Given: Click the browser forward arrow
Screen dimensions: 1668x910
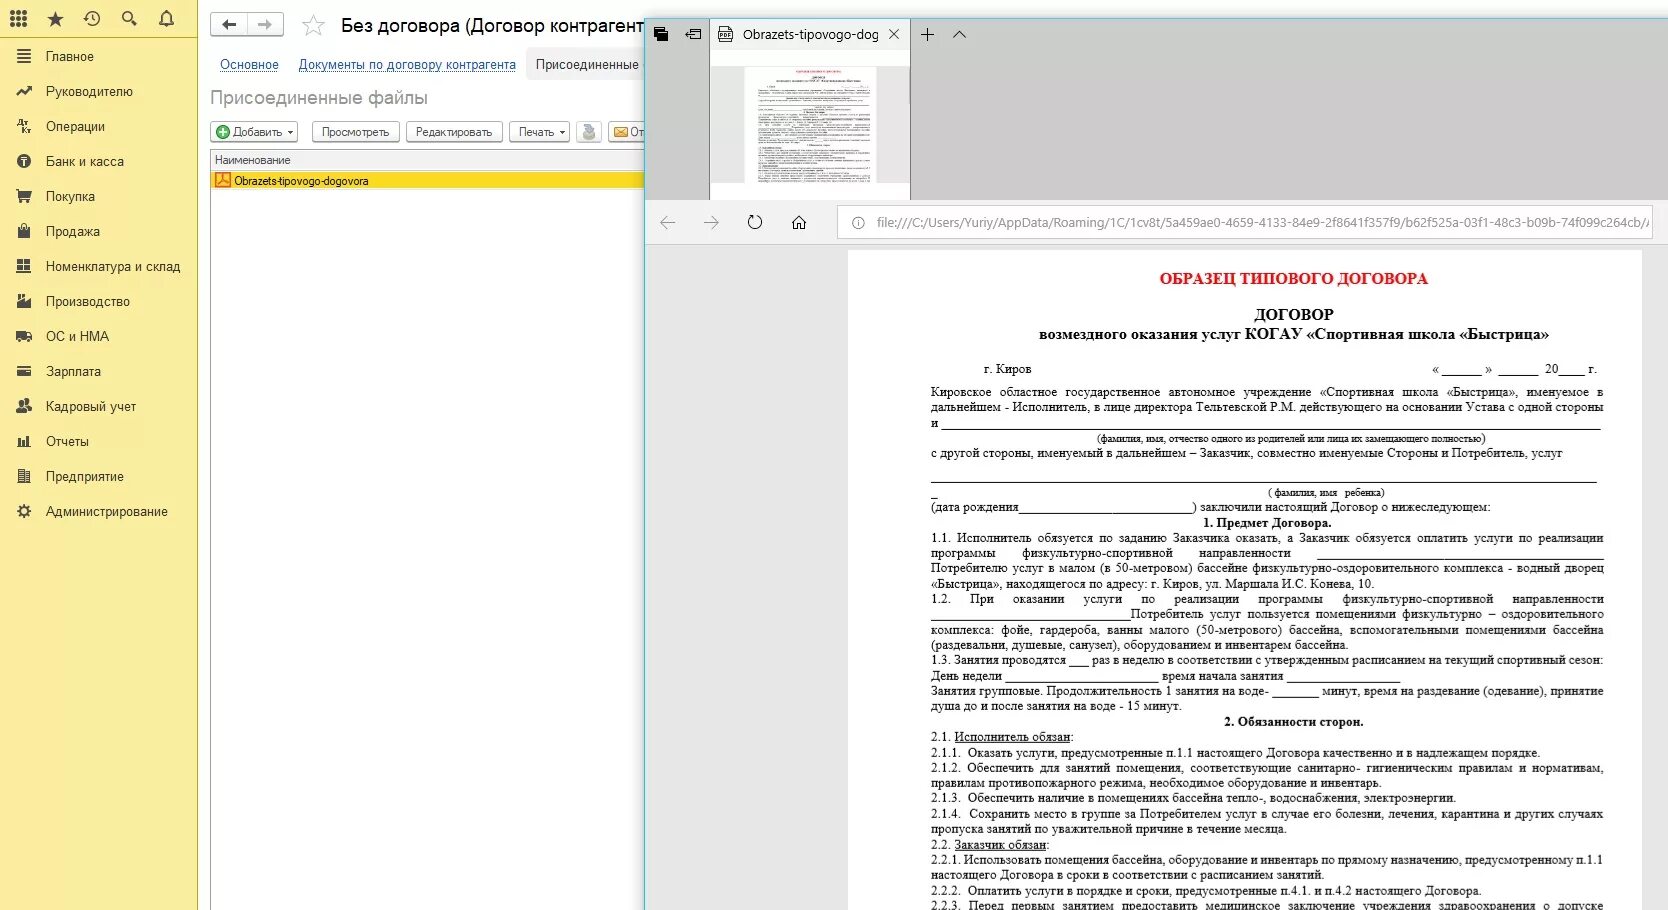Looking at the screenshot, I should click(711, 223).
